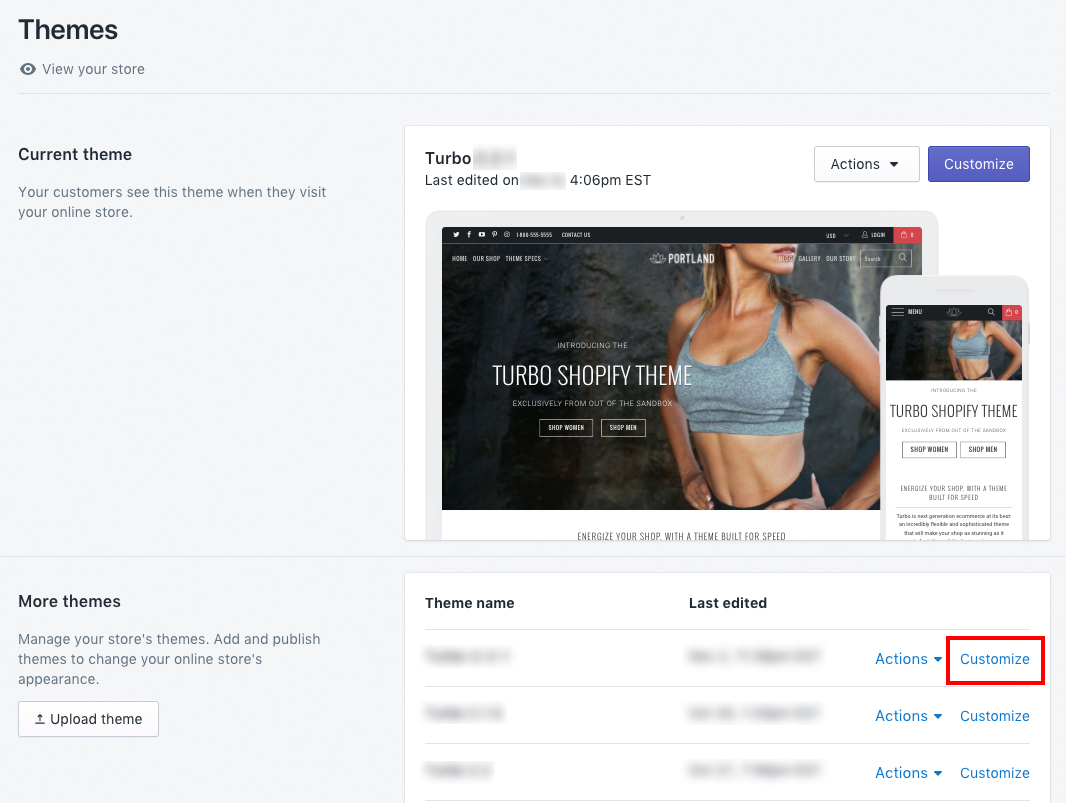This screenshot has width=1066, height=803.
Task: Open the Actions dropdown for the current Turbo theme
Action: coord(866,164)
